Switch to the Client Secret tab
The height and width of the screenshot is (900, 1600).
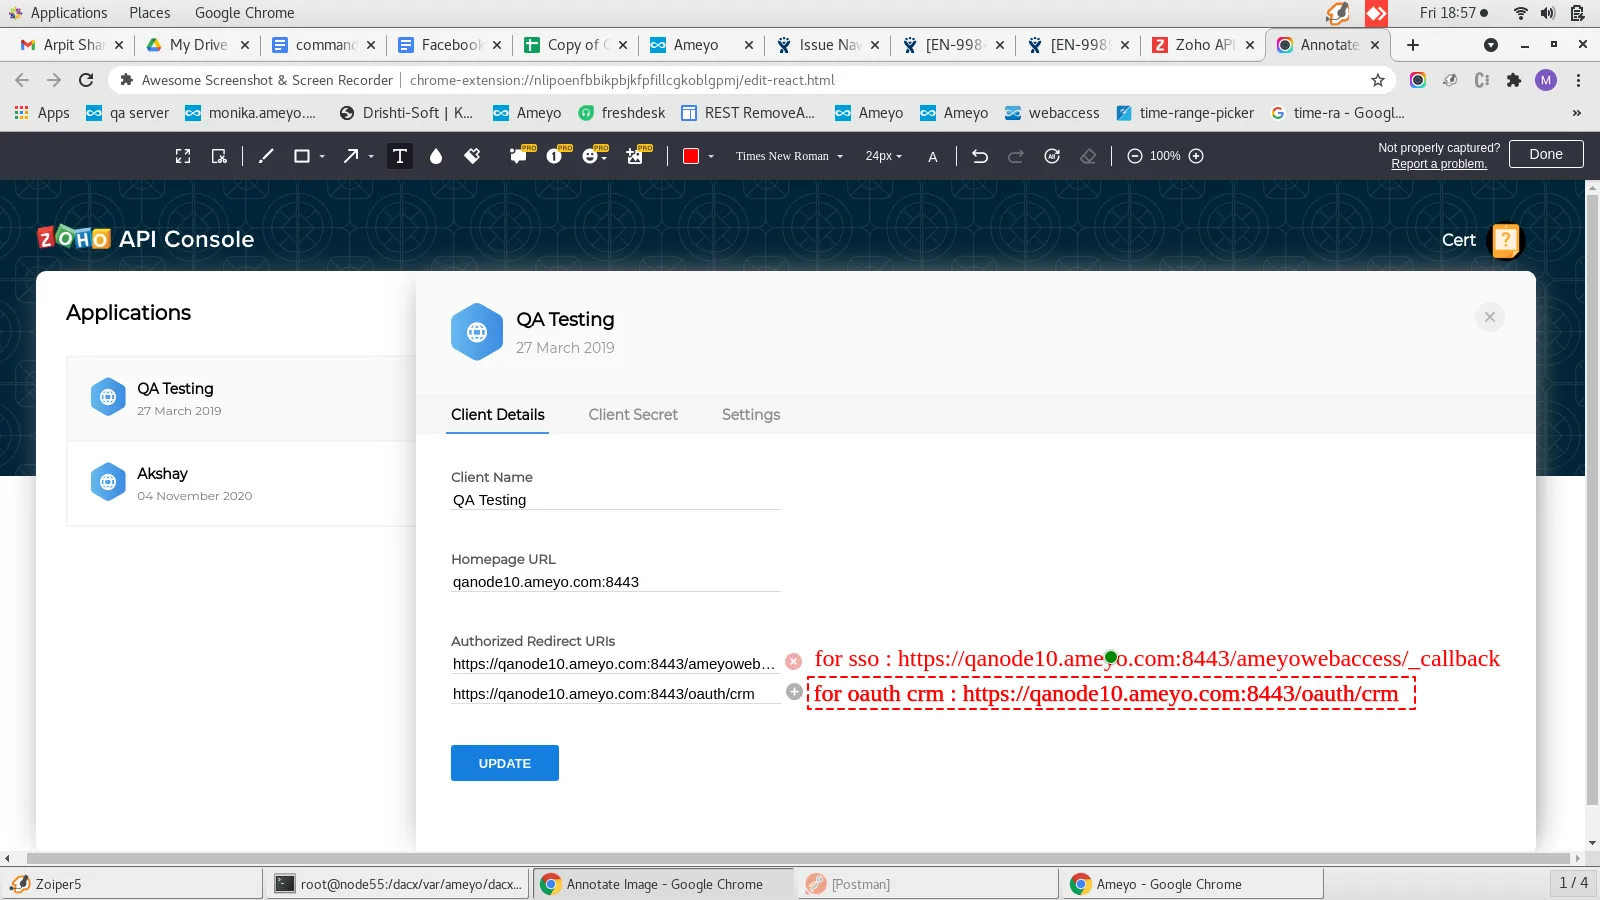point(633,414)
